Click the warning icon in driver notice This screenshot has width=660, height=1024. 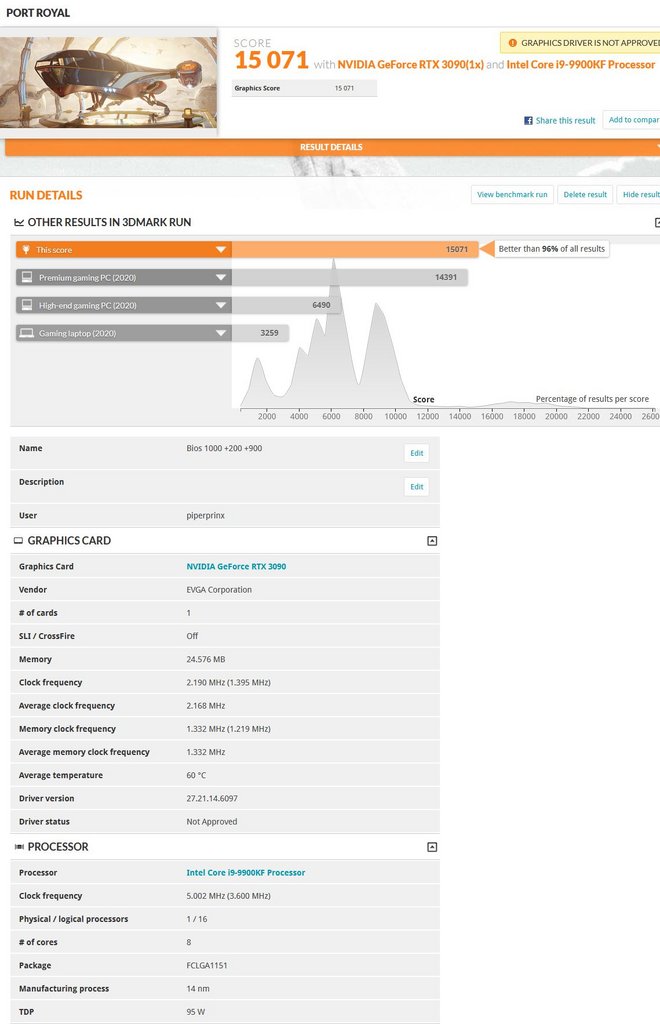coord(512,43)
